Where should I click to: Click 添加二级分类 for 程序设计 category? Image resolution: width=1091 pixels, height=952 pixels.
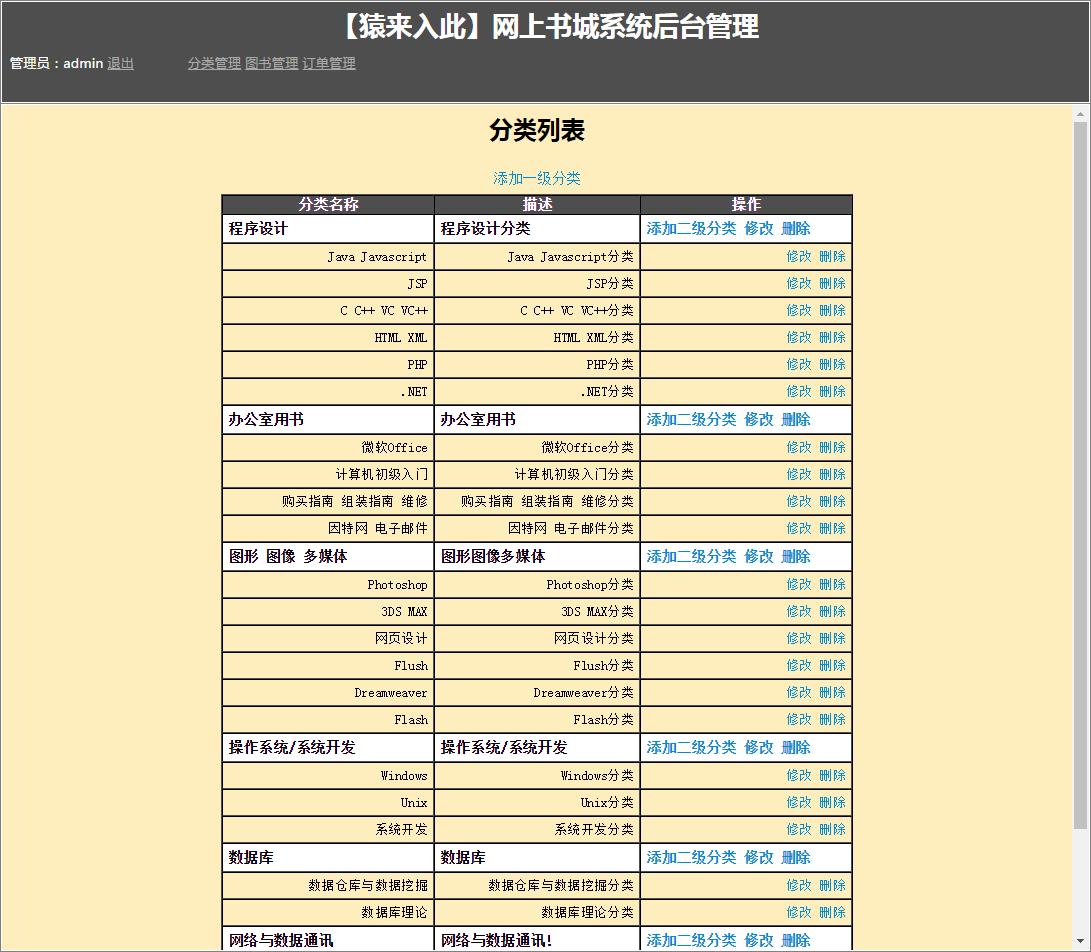(x=692, y=228)
